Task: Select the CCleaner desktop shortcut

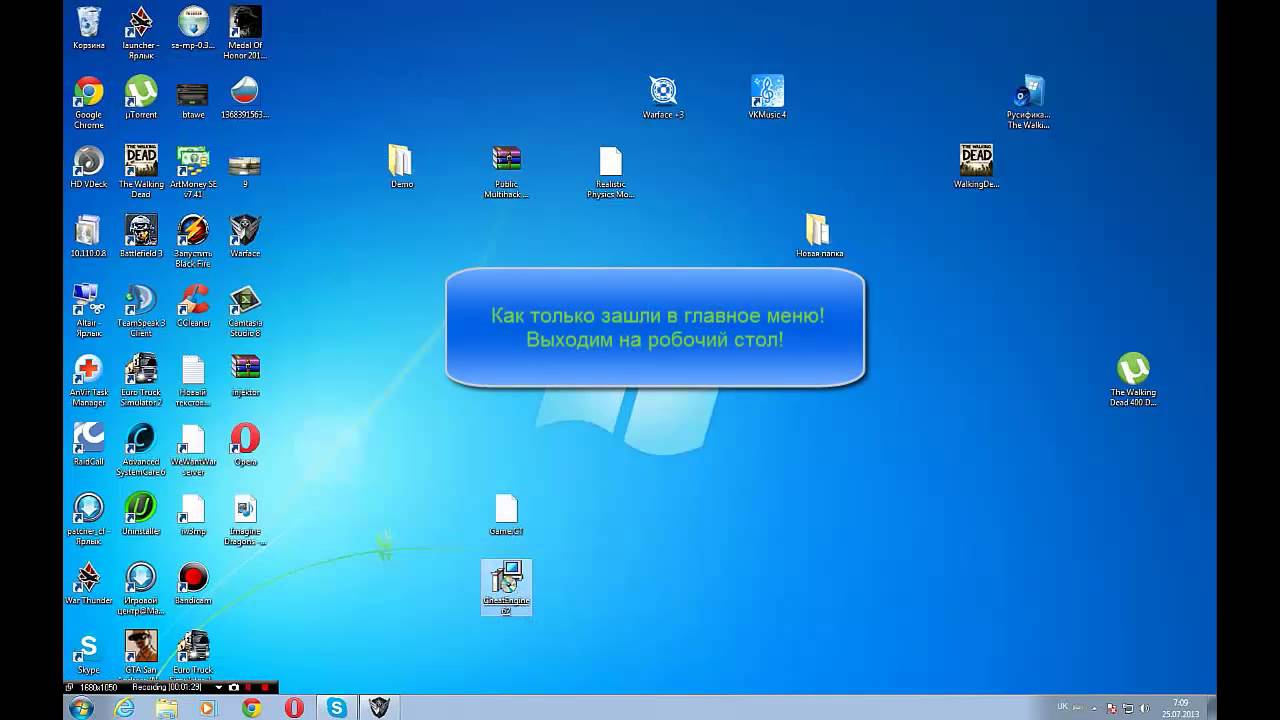Action: click(193, 305)
